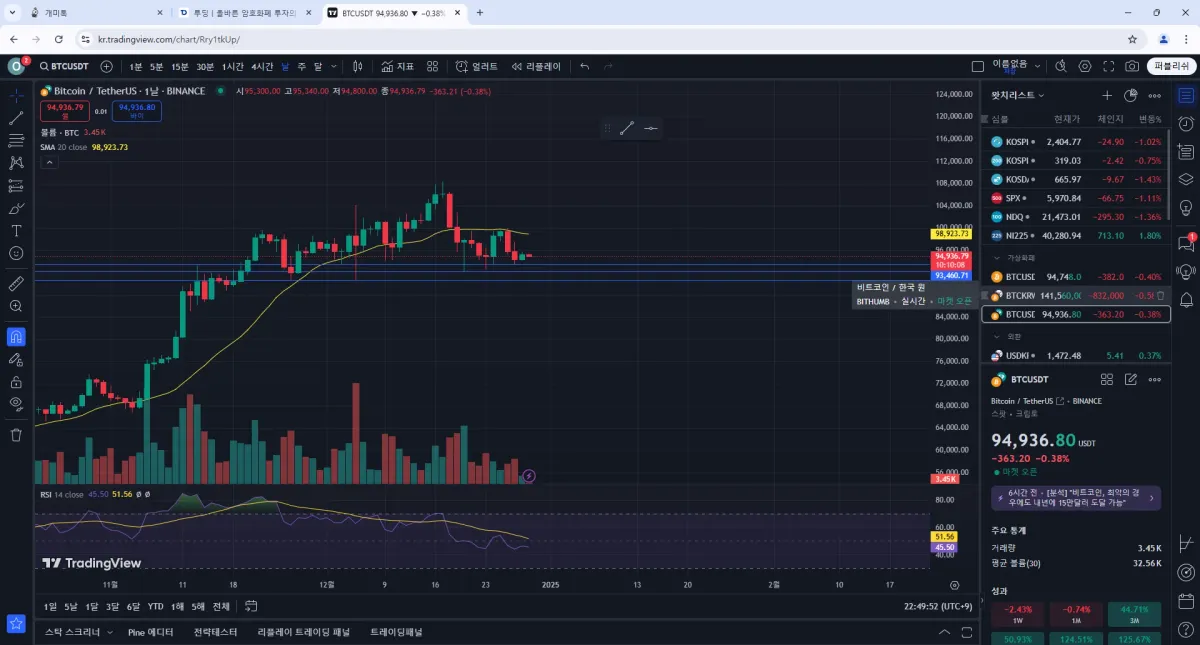Viewport: 1200px width, 645px height.
Task: Select the brush drawing tool
Action: pyautogui.click(x=16, y=209)
